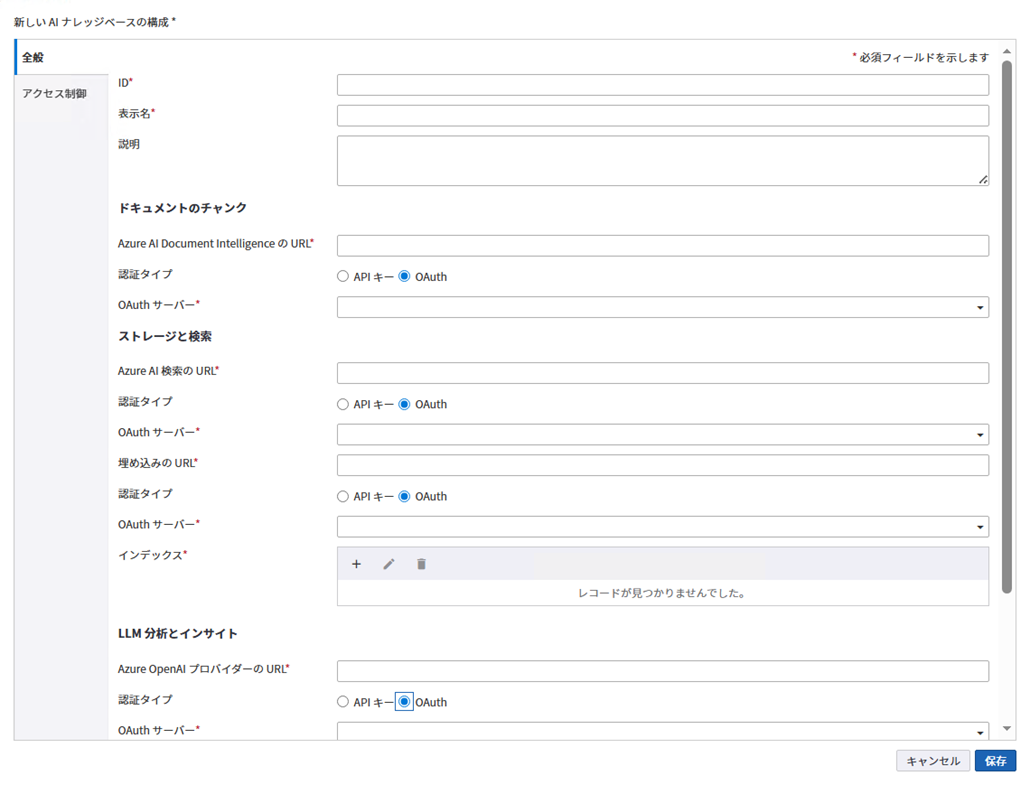
Task: Select API キー under LLM 分析とインサイト
Action: (x=343, y=701)
